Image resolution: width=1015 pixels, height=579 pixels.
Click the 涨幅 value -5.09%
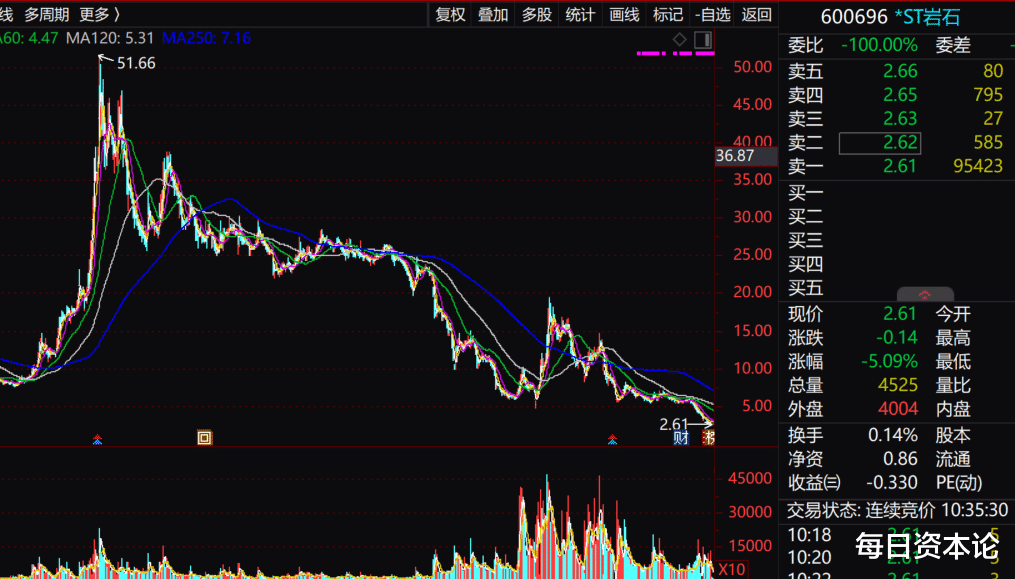(889, 361)
